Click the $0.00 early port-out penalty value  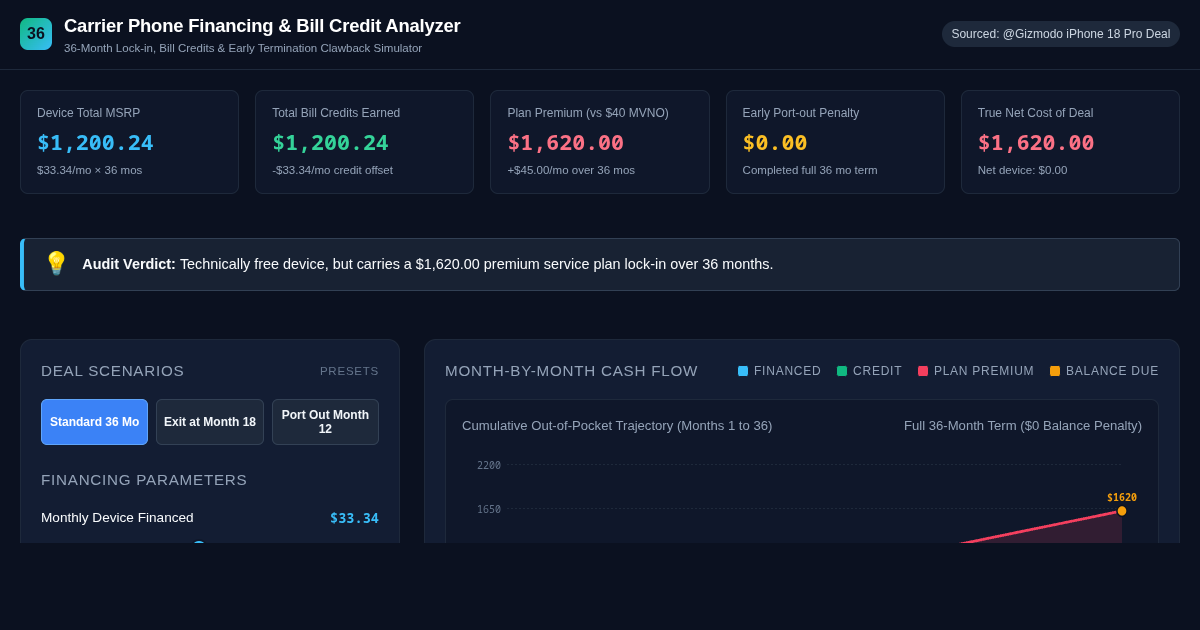coord(775,143)
